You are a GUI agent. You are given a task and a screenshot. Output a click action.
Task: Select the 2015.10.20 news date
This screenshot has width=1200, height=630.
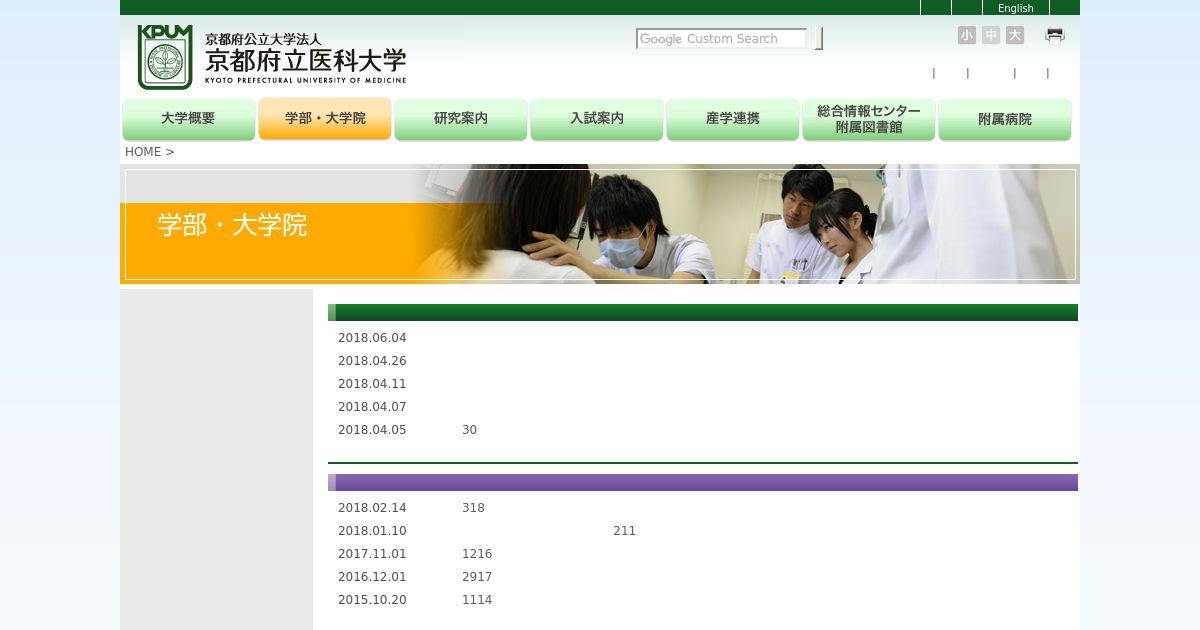click(372, 600)
